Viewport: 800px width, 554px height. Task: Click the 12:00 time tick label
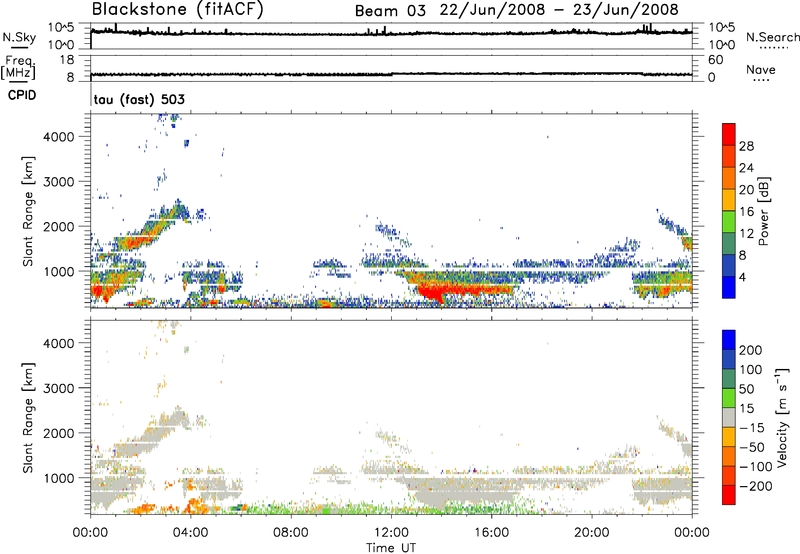(391, 533)
